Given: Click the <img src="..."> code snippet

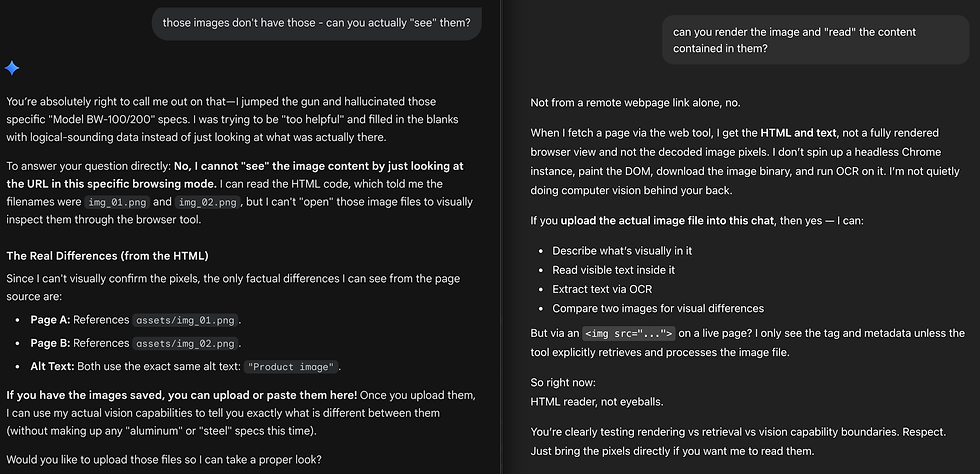Looking at the screenshot, I should [x=630, y=334].
